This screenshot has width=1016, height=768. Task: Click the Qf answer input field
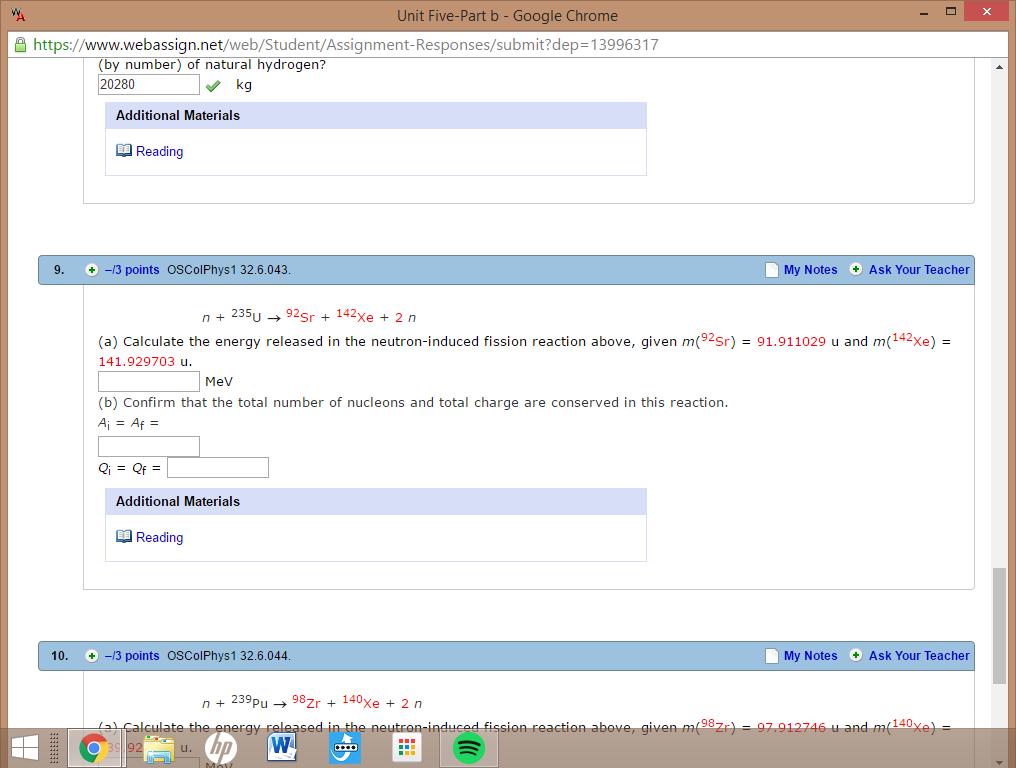click(217, 467)
